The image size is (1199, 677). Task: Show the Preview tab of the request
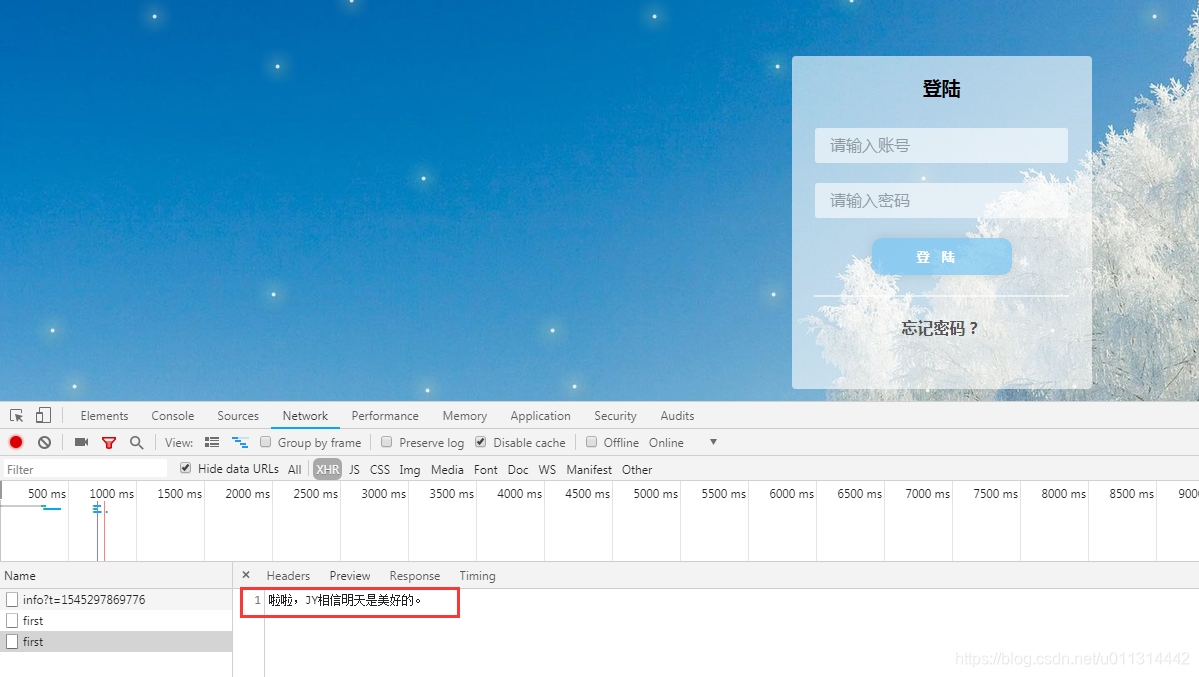[349, 575]
